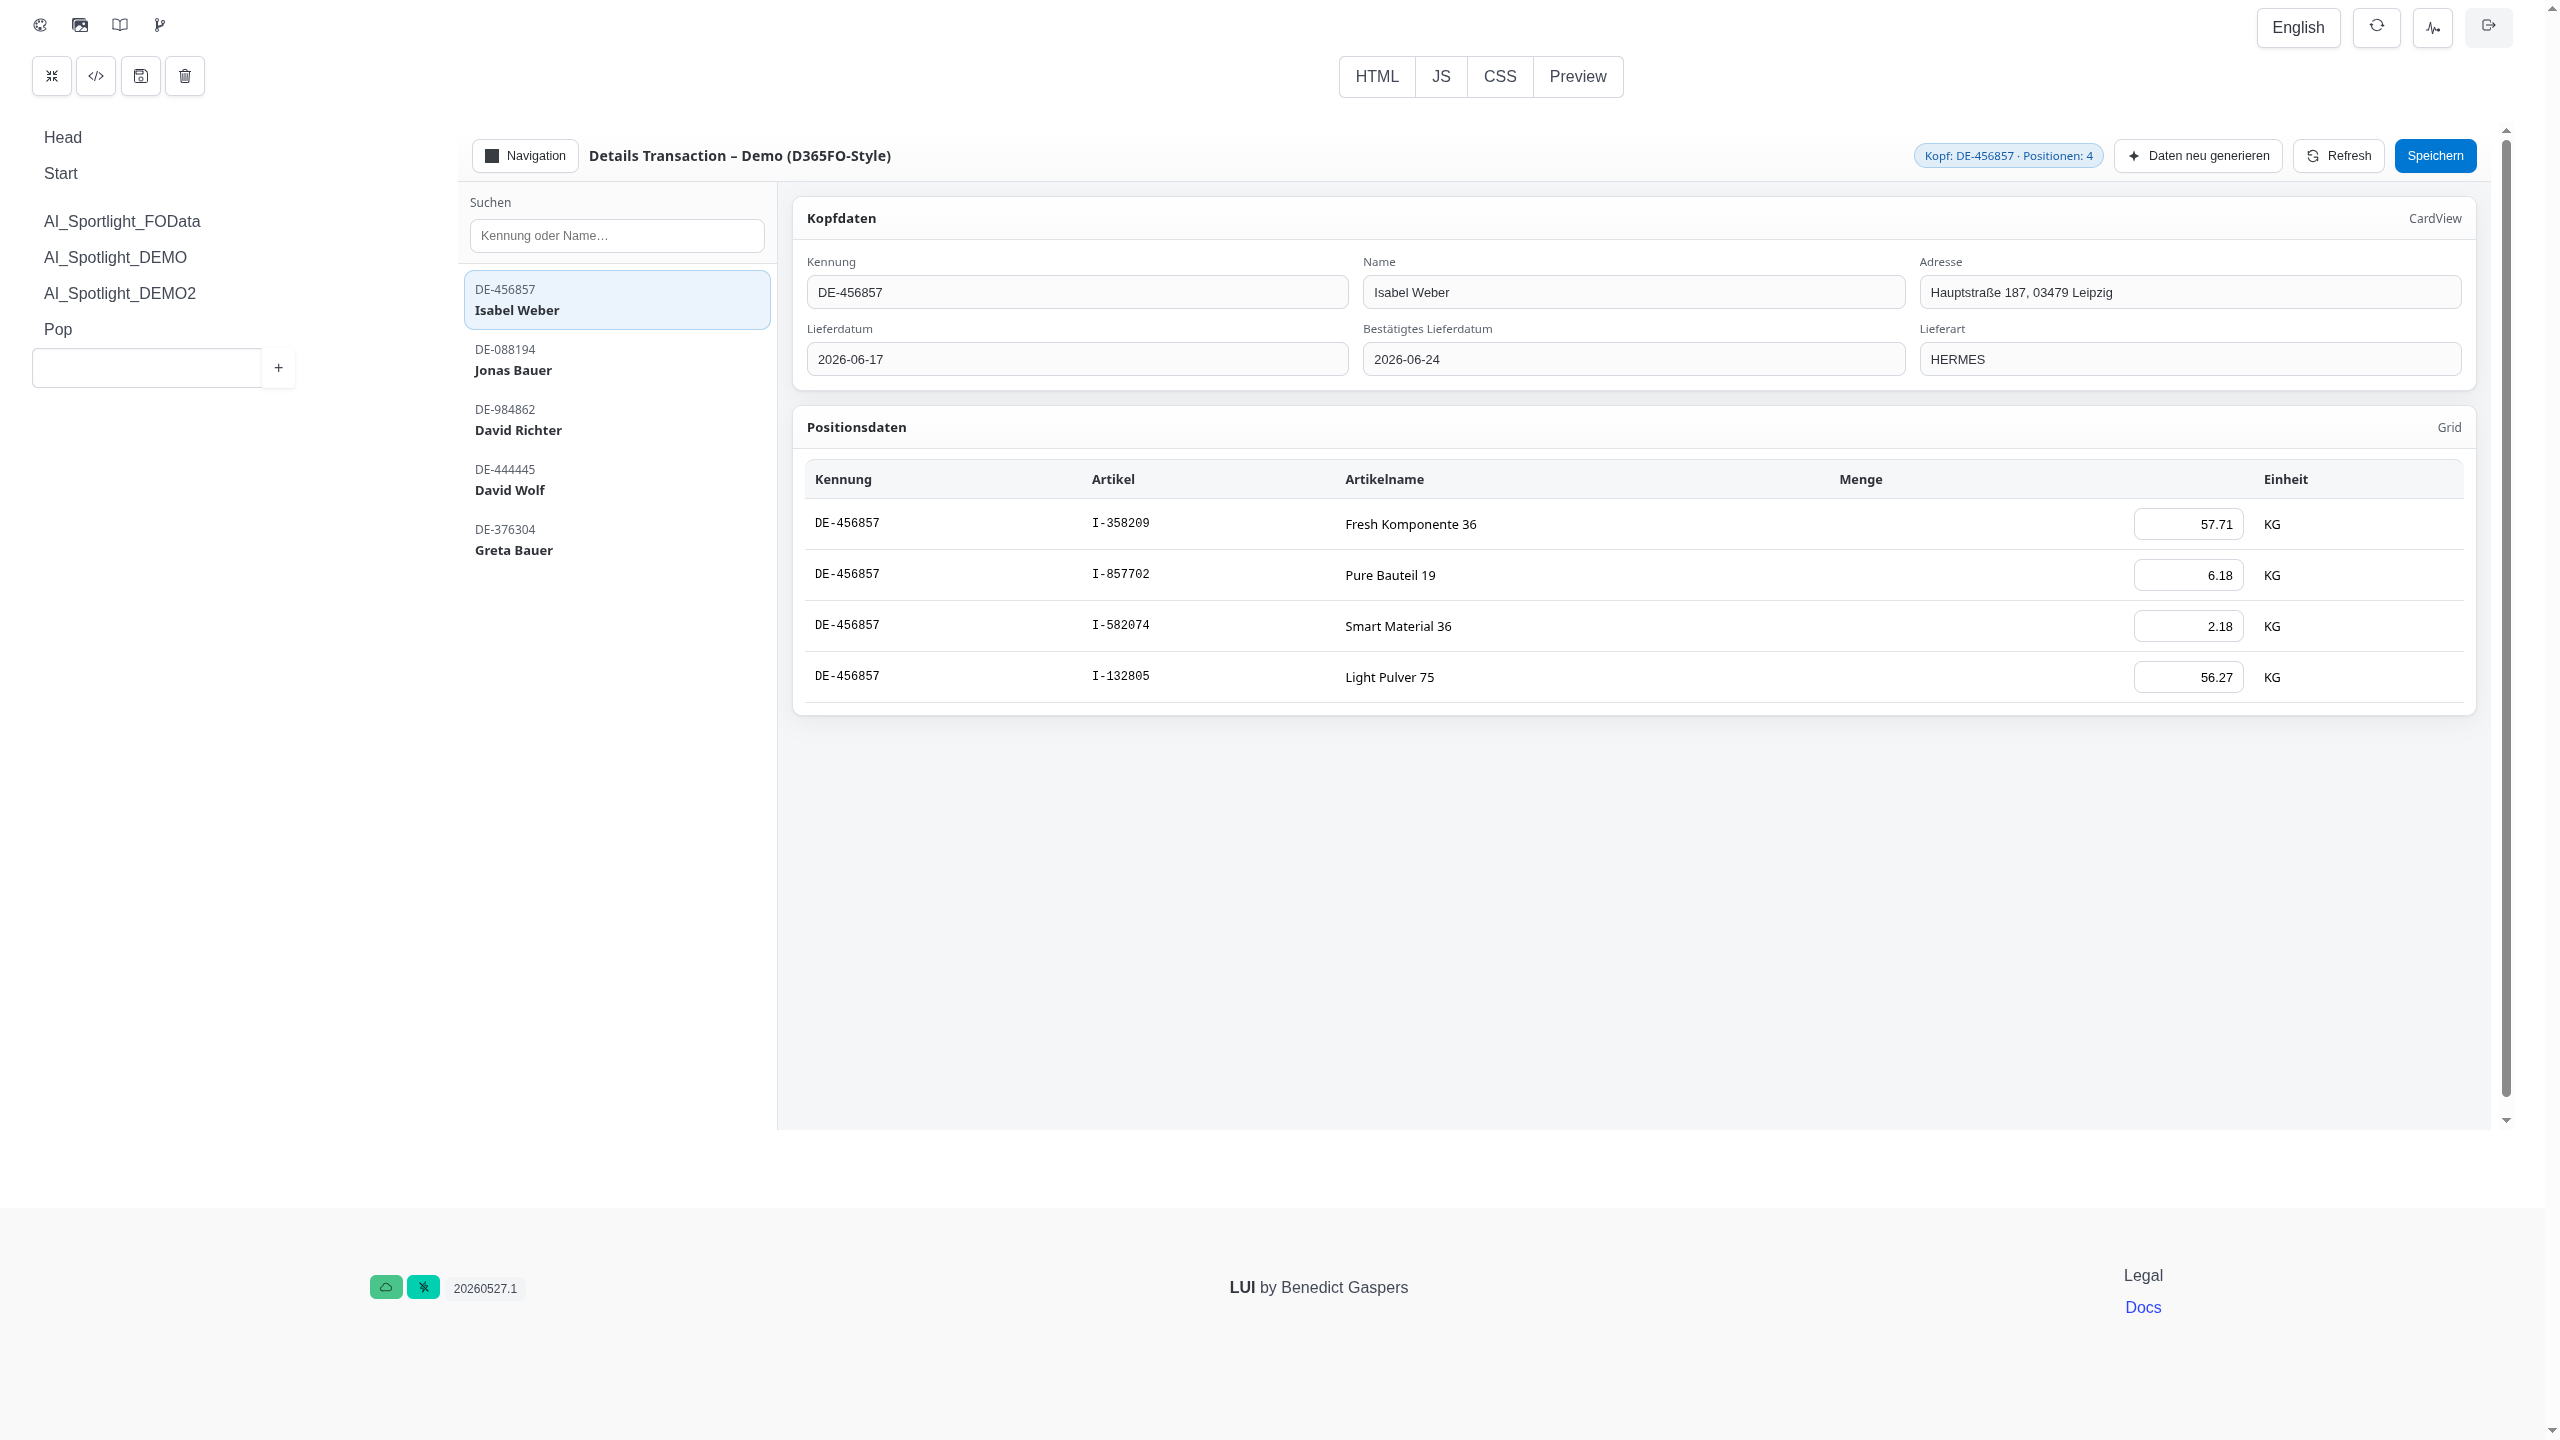Click the green cloud status badge
This screenshot has height=1440, width=2560.
(x=386, y=1287)
